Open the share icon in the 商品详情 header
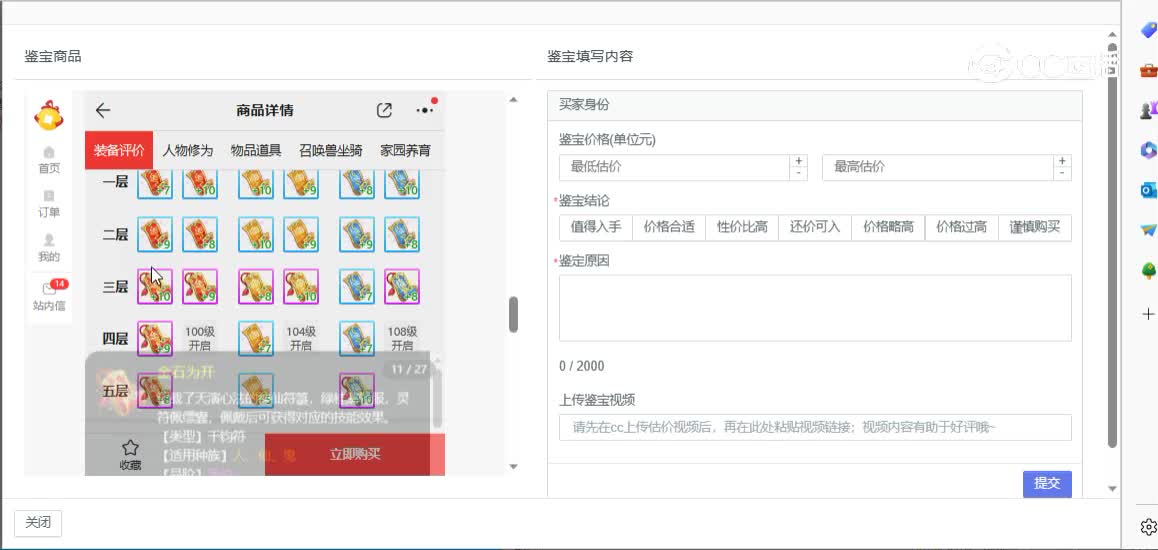The width and height of the screenshot is (1158, 550). coord(384,111)
